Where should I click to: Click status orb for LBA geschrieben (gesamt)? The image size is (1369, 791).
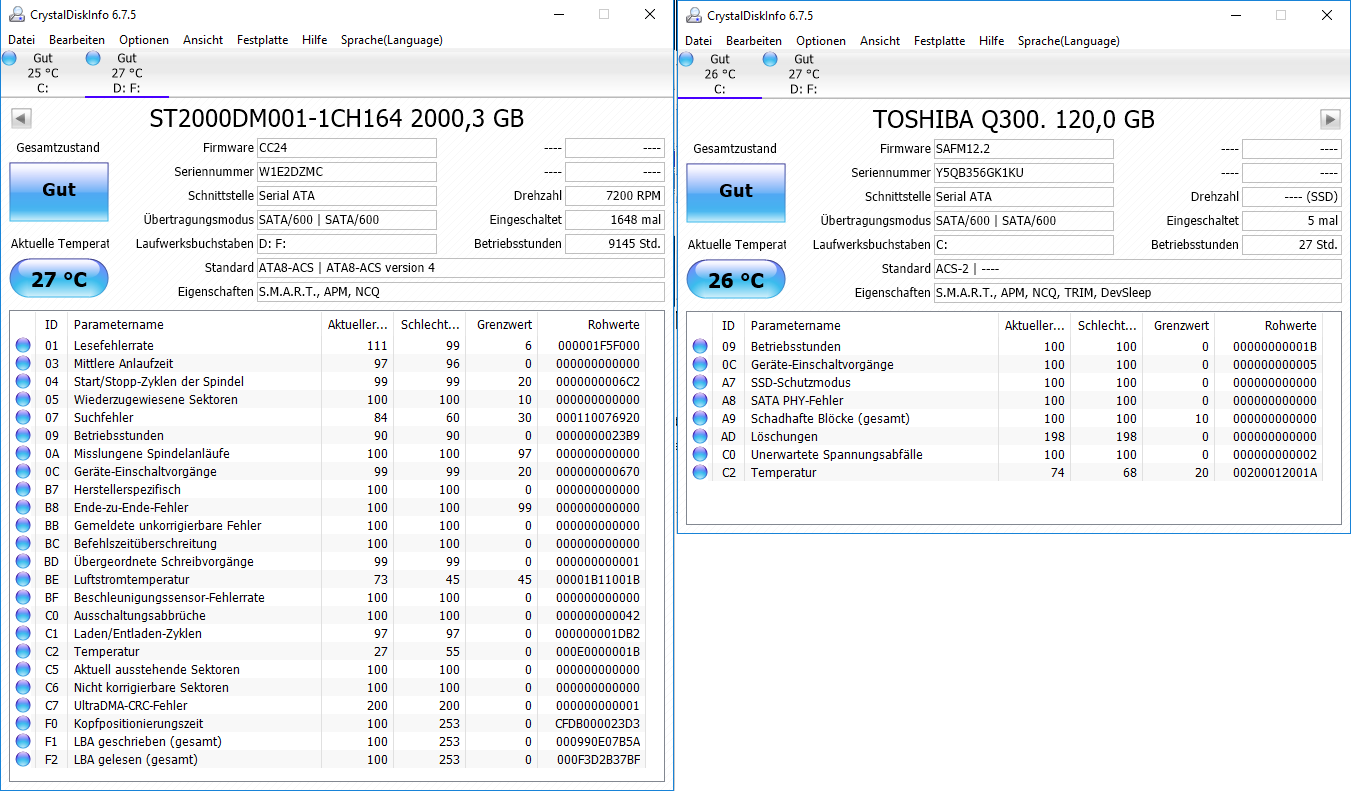coord(23,742)
